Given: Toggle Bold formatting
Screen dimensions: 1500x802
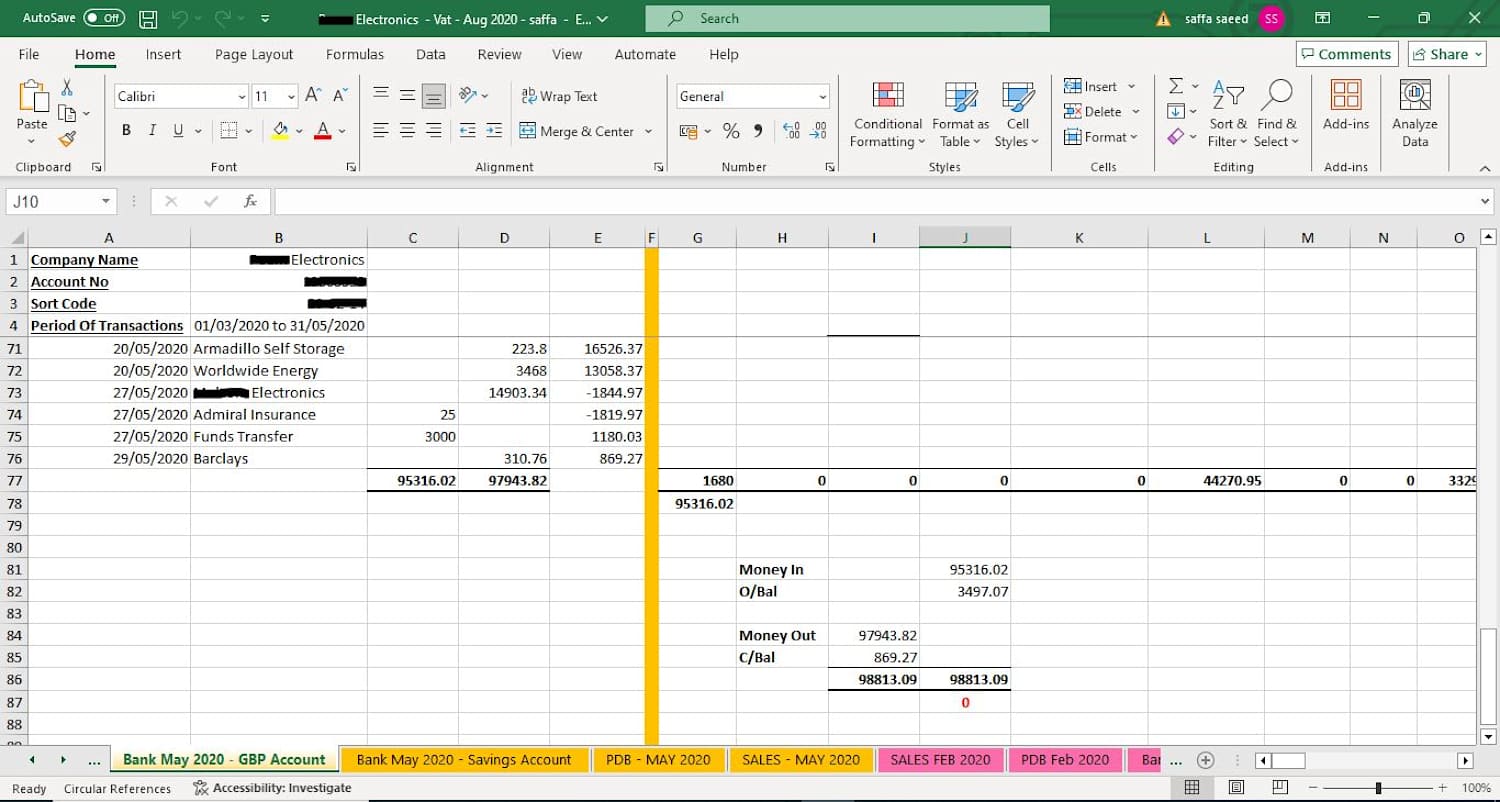Looking at the screenshot, I should pos(127,131).
